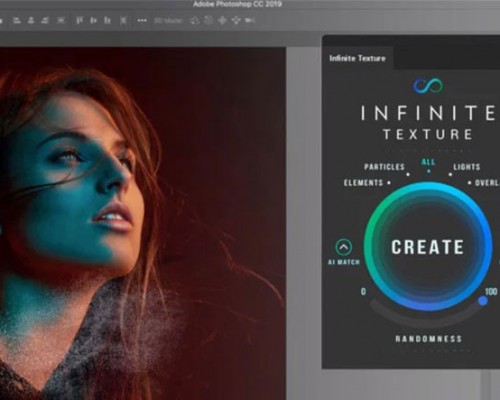Click the 0 label of Randomness slider

click(363, 292)
